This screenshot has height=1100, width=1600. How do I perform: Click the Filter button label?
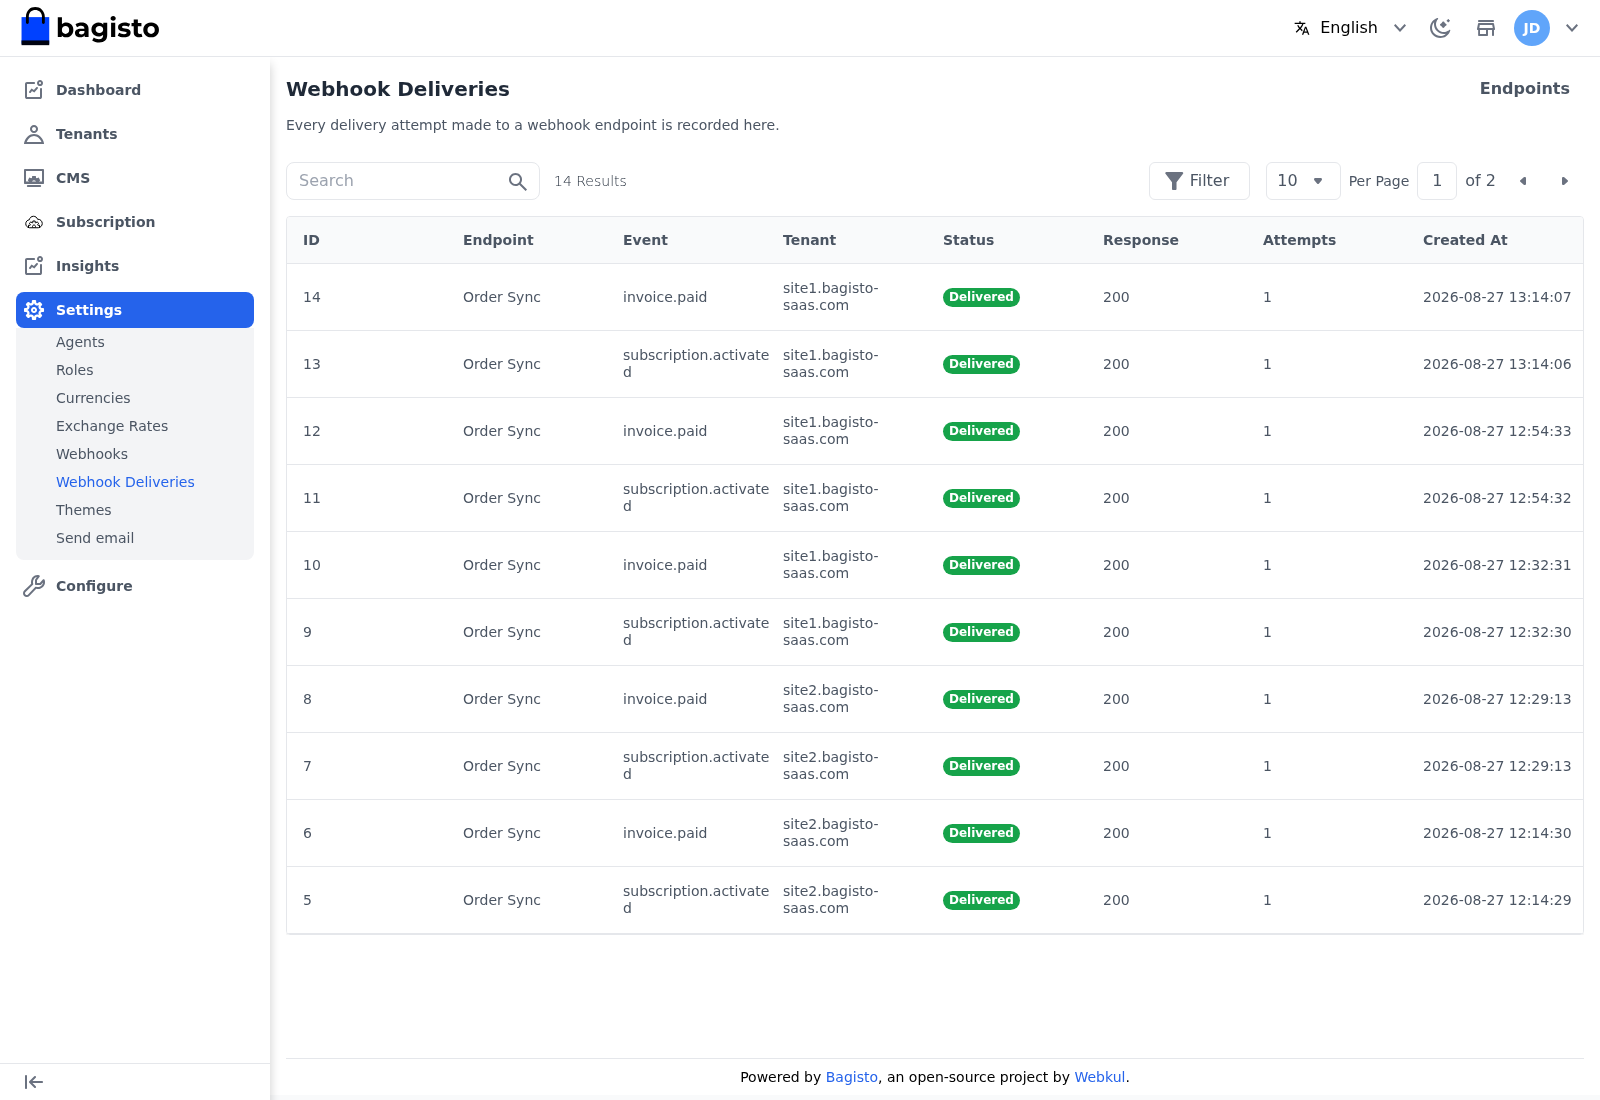(x=1209, y=181)
